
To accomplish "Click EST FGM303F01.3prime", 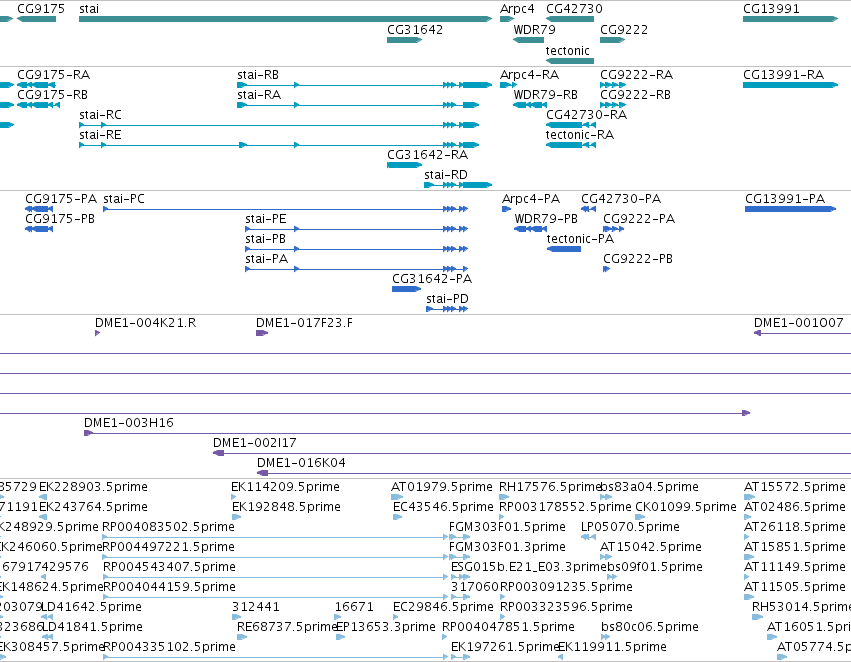I will [x=507, y=548].
